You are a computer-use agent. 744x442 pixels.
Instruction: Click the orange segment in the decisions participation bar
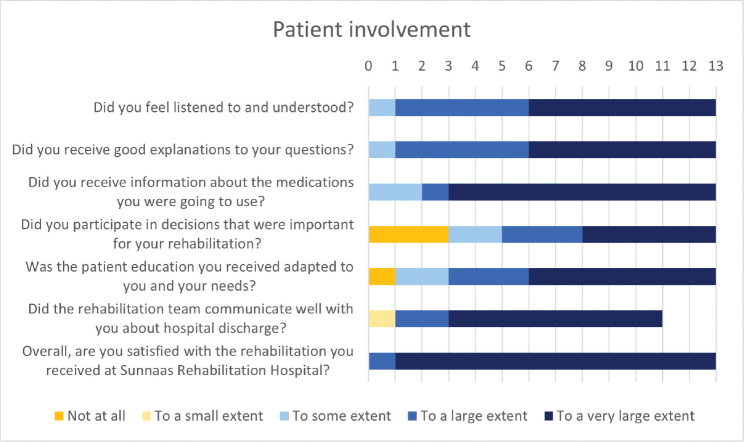click(408, 235)
